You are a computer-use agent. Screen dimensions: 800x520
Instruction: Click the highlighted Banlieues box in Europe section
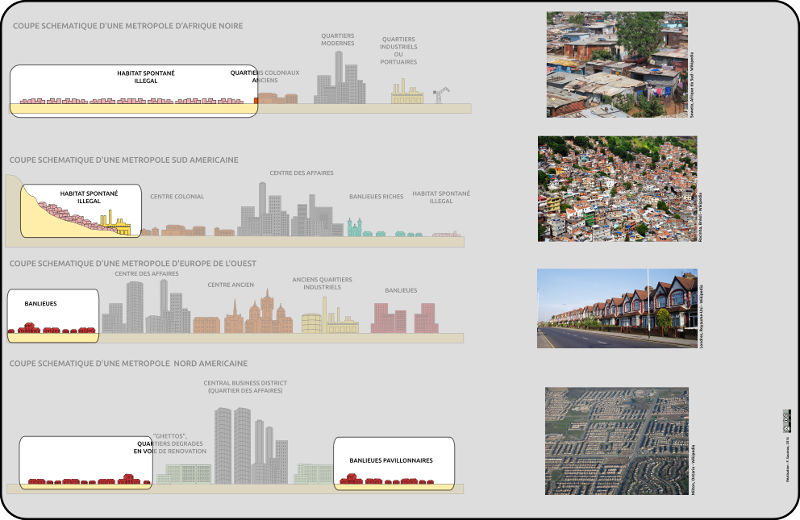coord(54,311)
